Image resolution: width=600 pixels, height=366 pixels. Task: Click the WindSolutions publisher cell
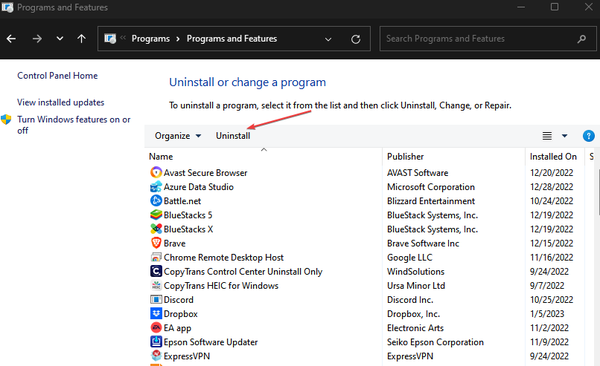[x=416, y=271]
